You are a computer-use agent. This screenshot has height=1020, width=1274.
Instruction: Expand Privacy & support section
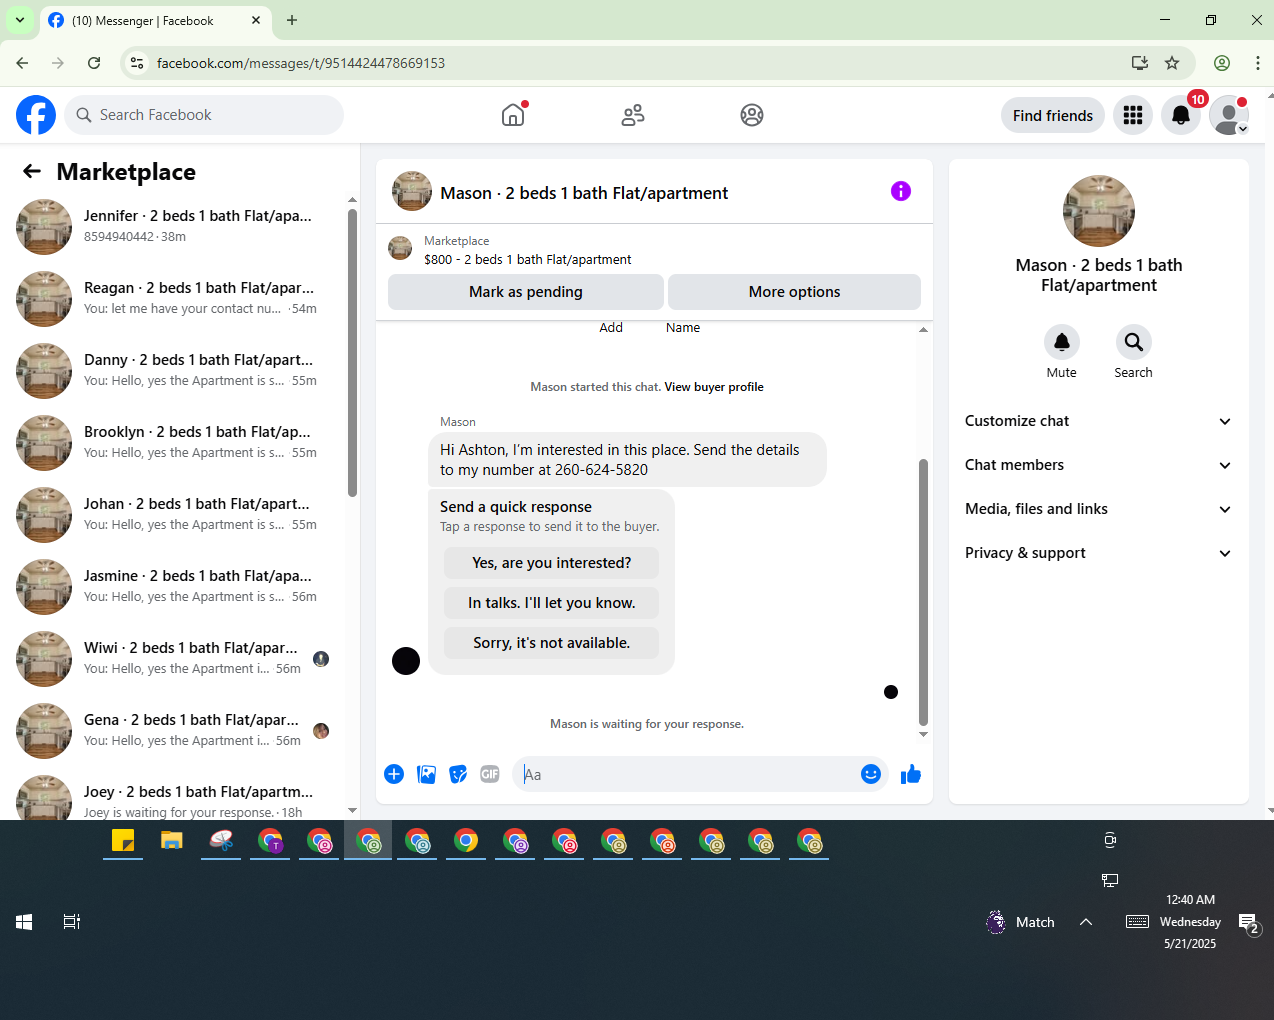coord(1098,553)
